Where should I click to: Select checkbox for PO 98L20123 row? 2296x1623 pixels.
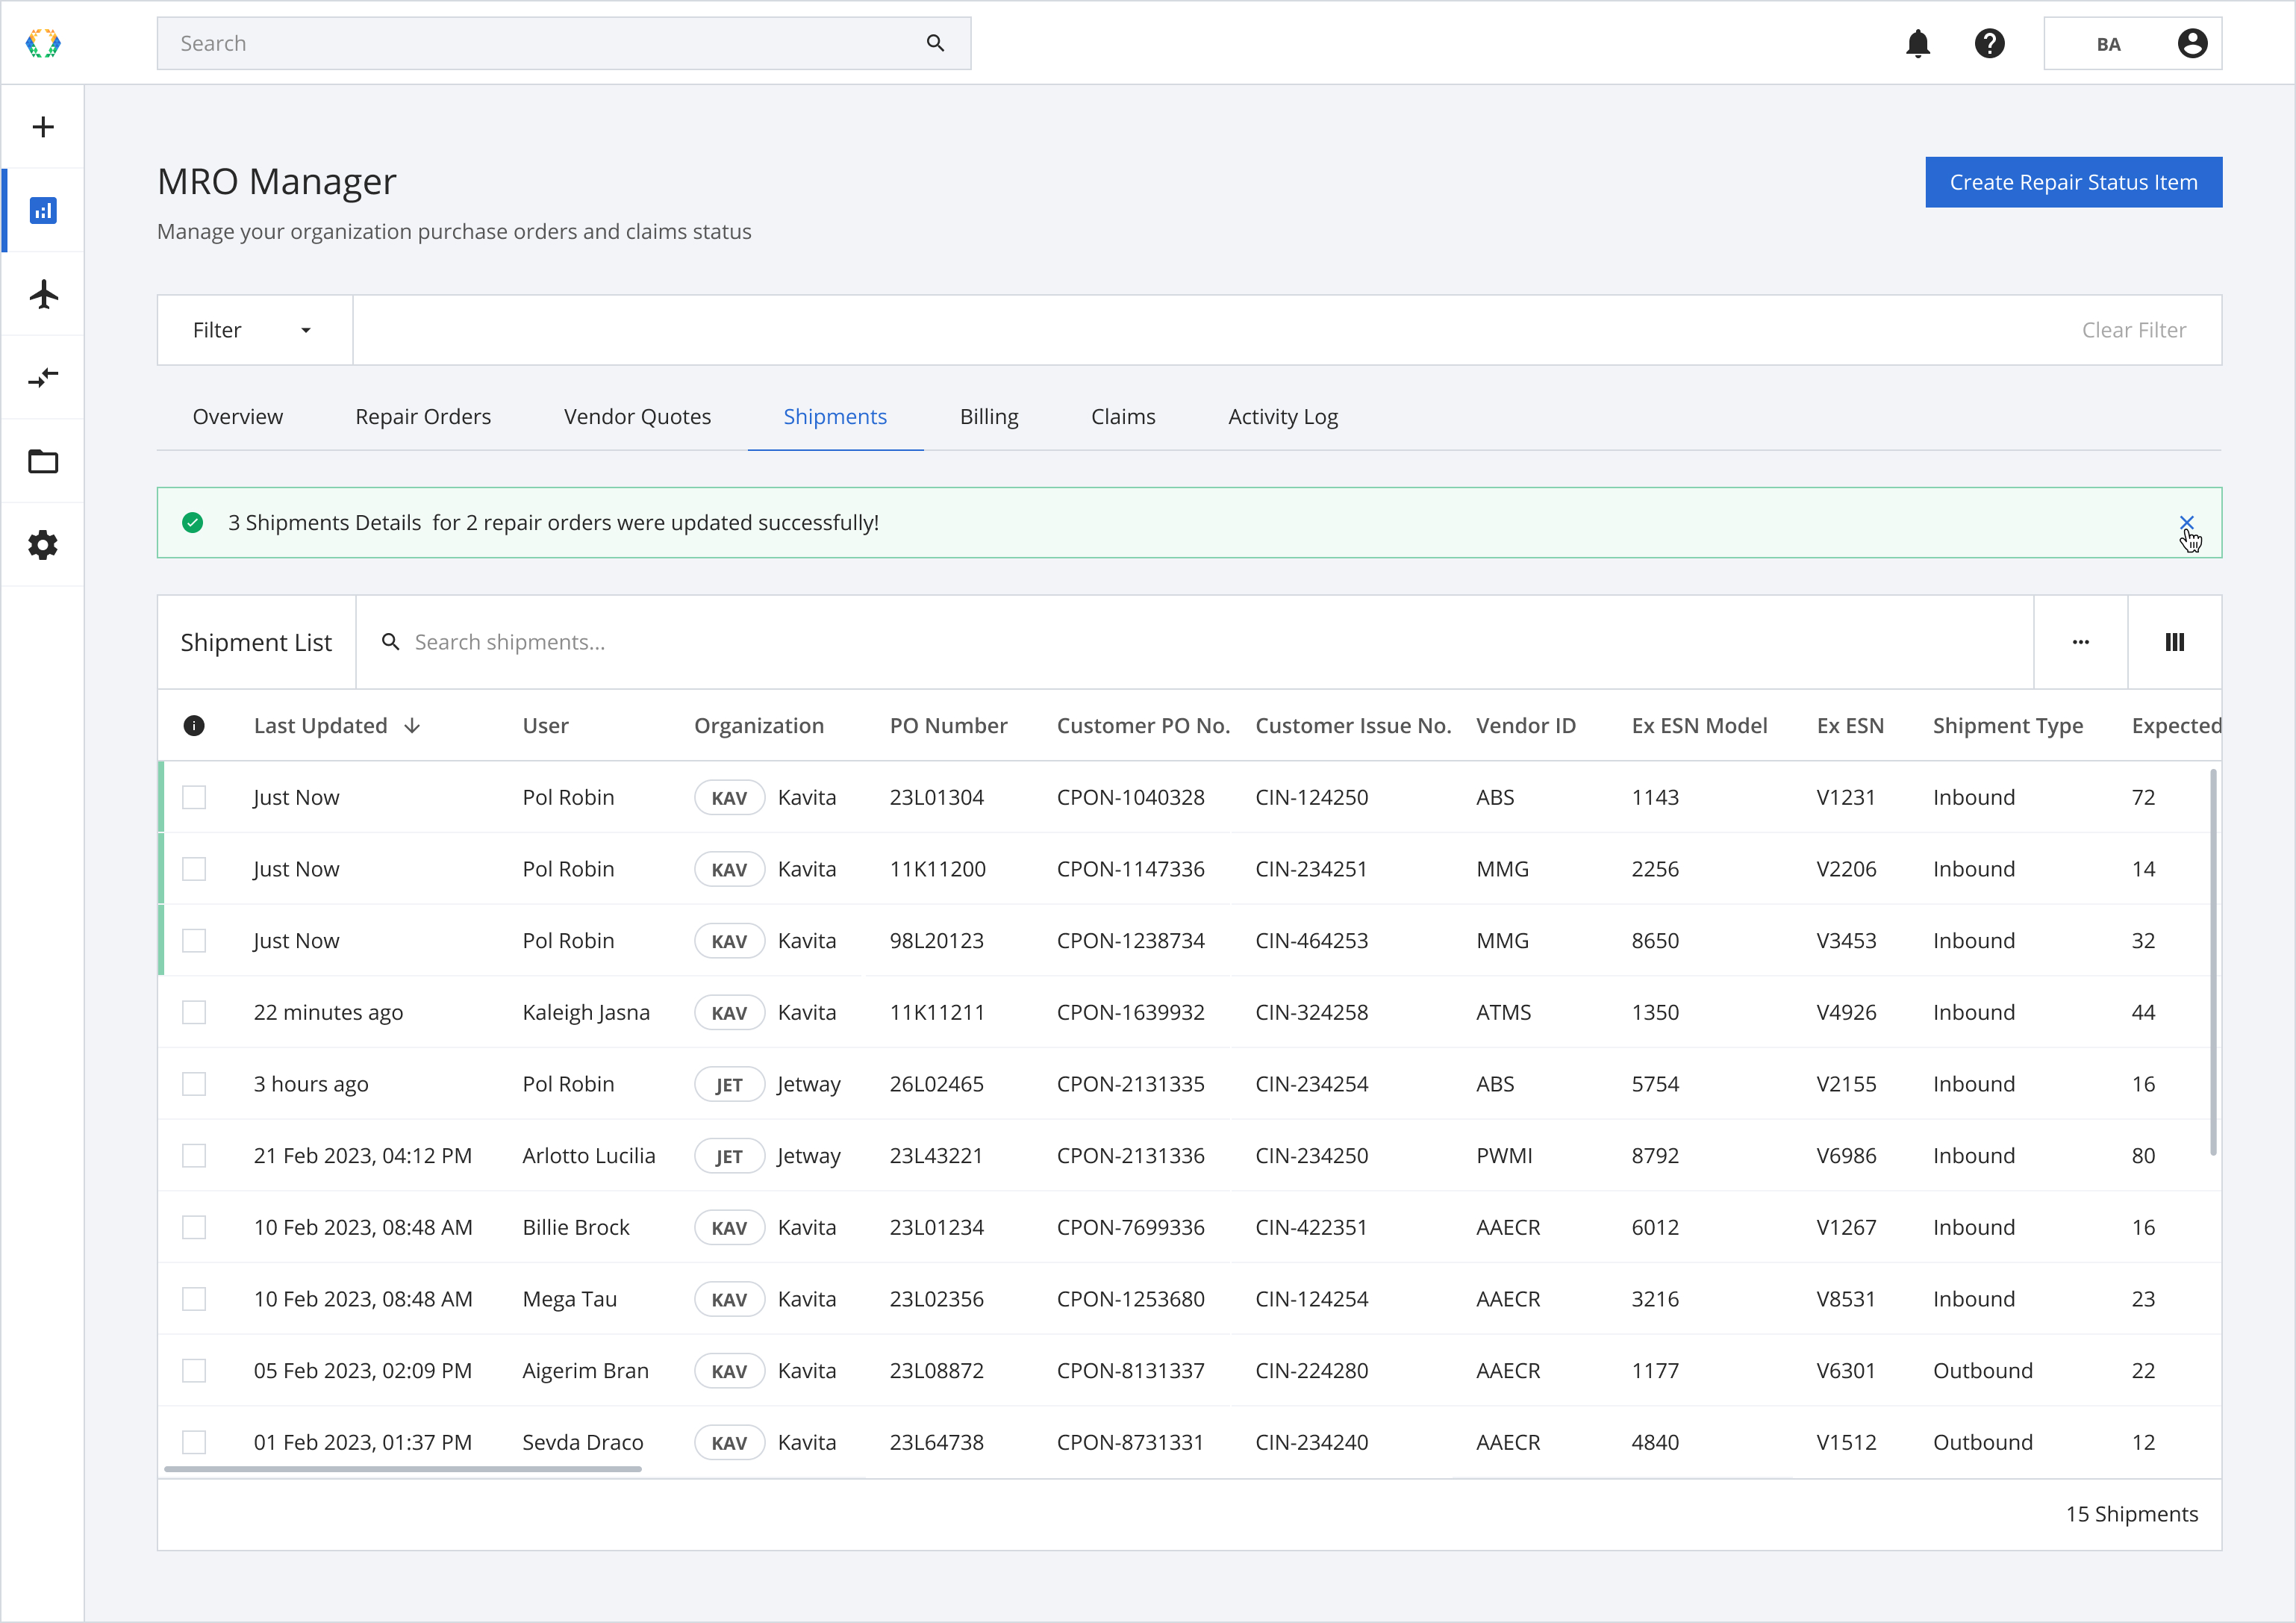pos(194,941)
